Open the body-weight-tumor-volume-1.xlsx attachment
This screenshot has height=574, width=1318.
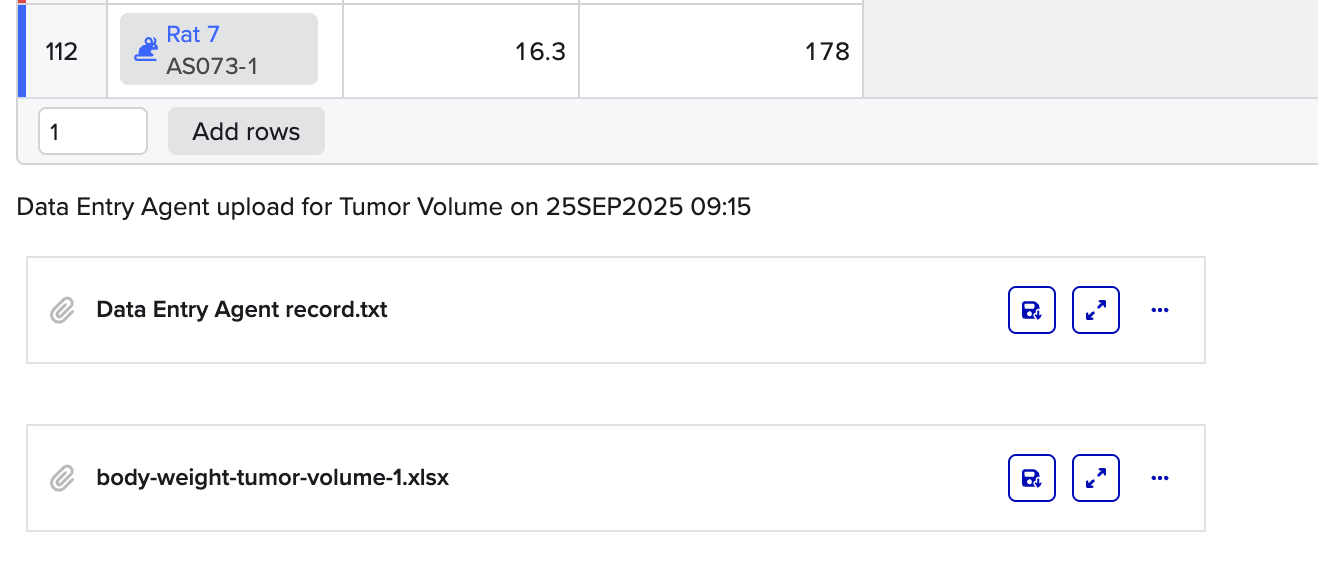[273, 478]
